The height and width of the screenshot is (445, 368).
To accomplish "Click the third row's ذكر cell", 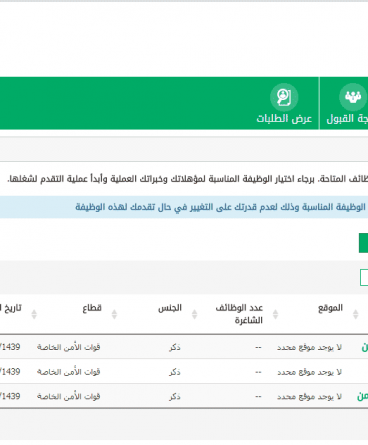I will pos(175,396).
